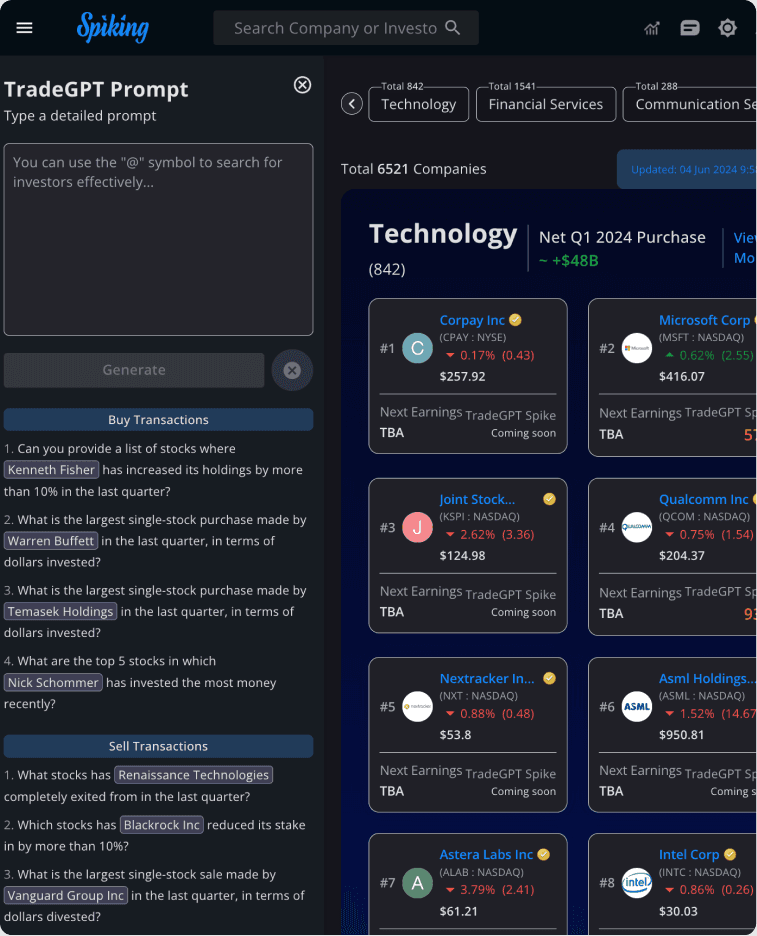Screen dimensions: 757x936
Task: Select the Temasek Holdings investor tag
Action: [60, 611]
